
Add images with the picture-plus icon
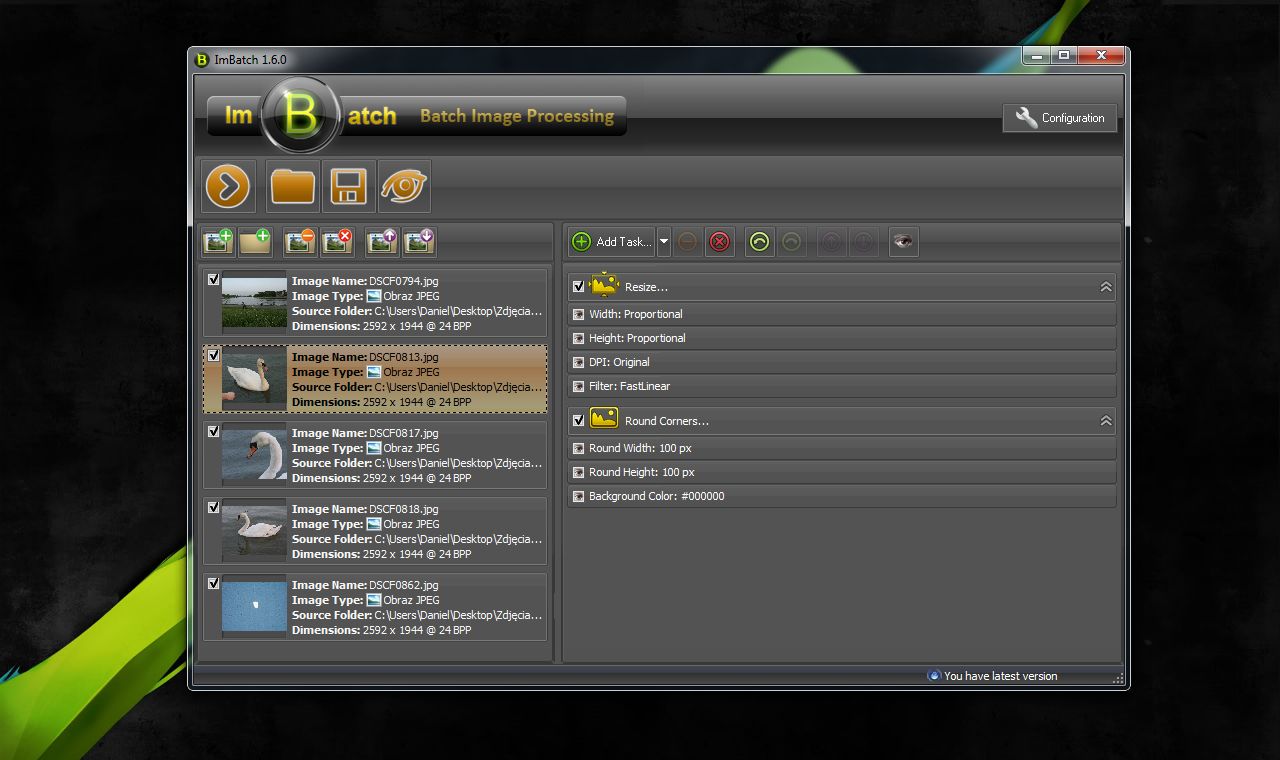218,241
